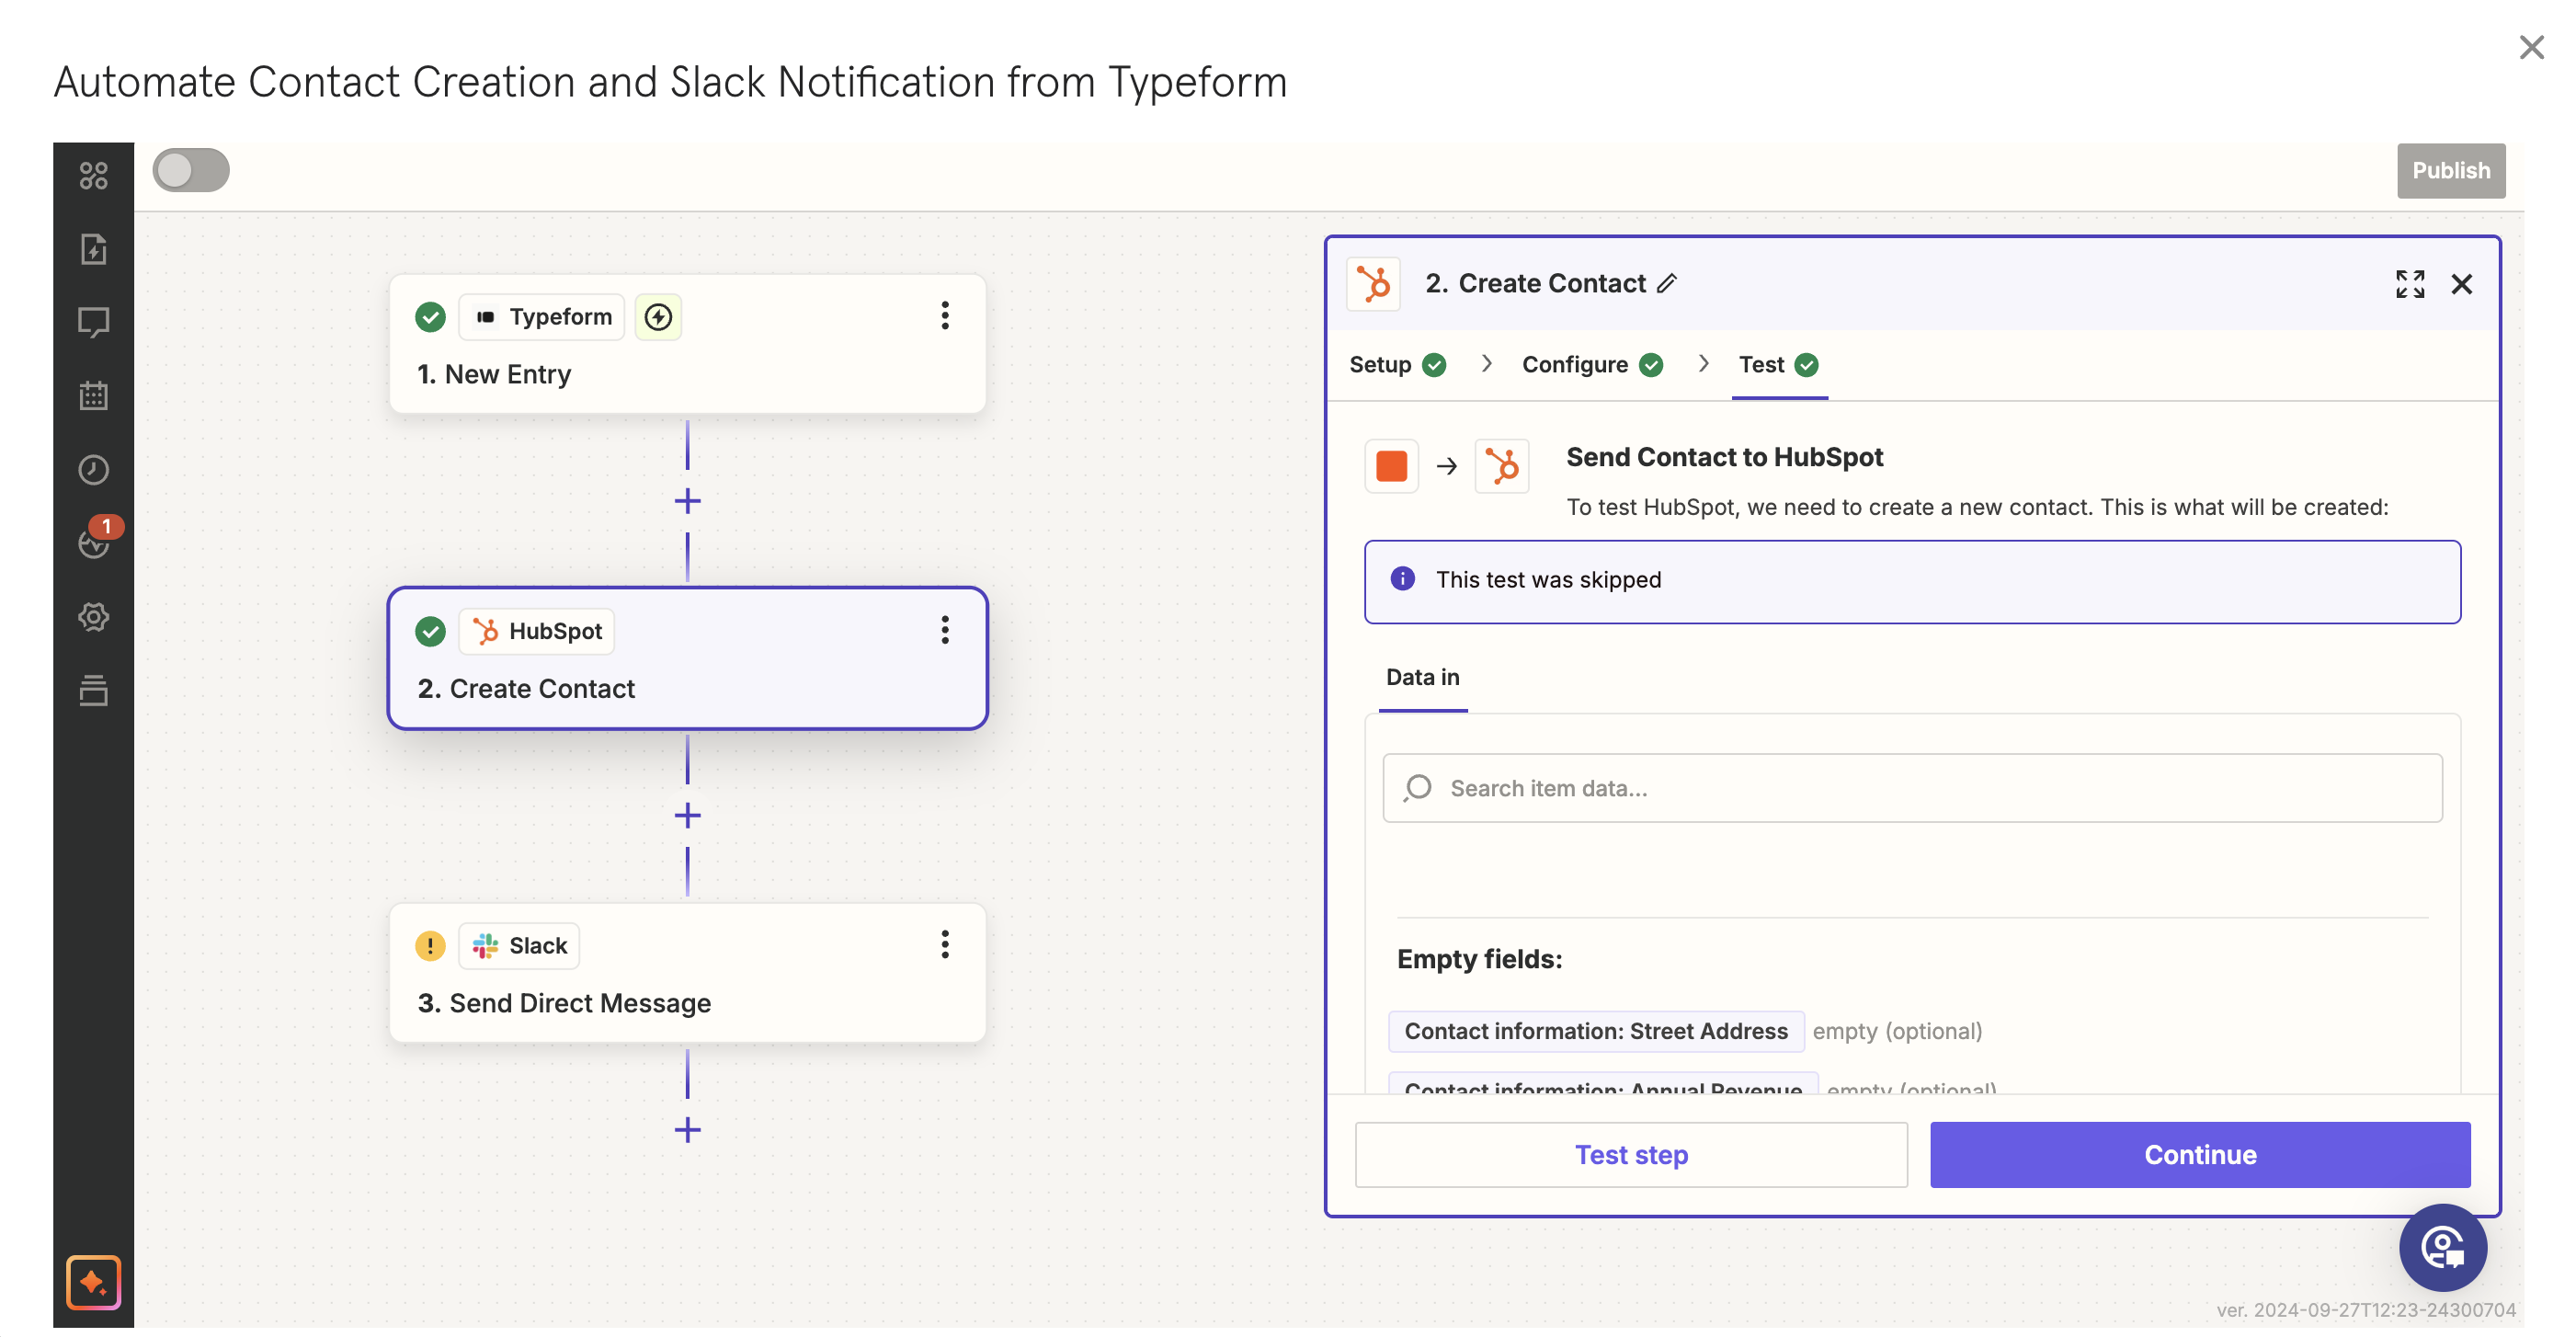Open the calendar schedule icon in sidebar

93,395
